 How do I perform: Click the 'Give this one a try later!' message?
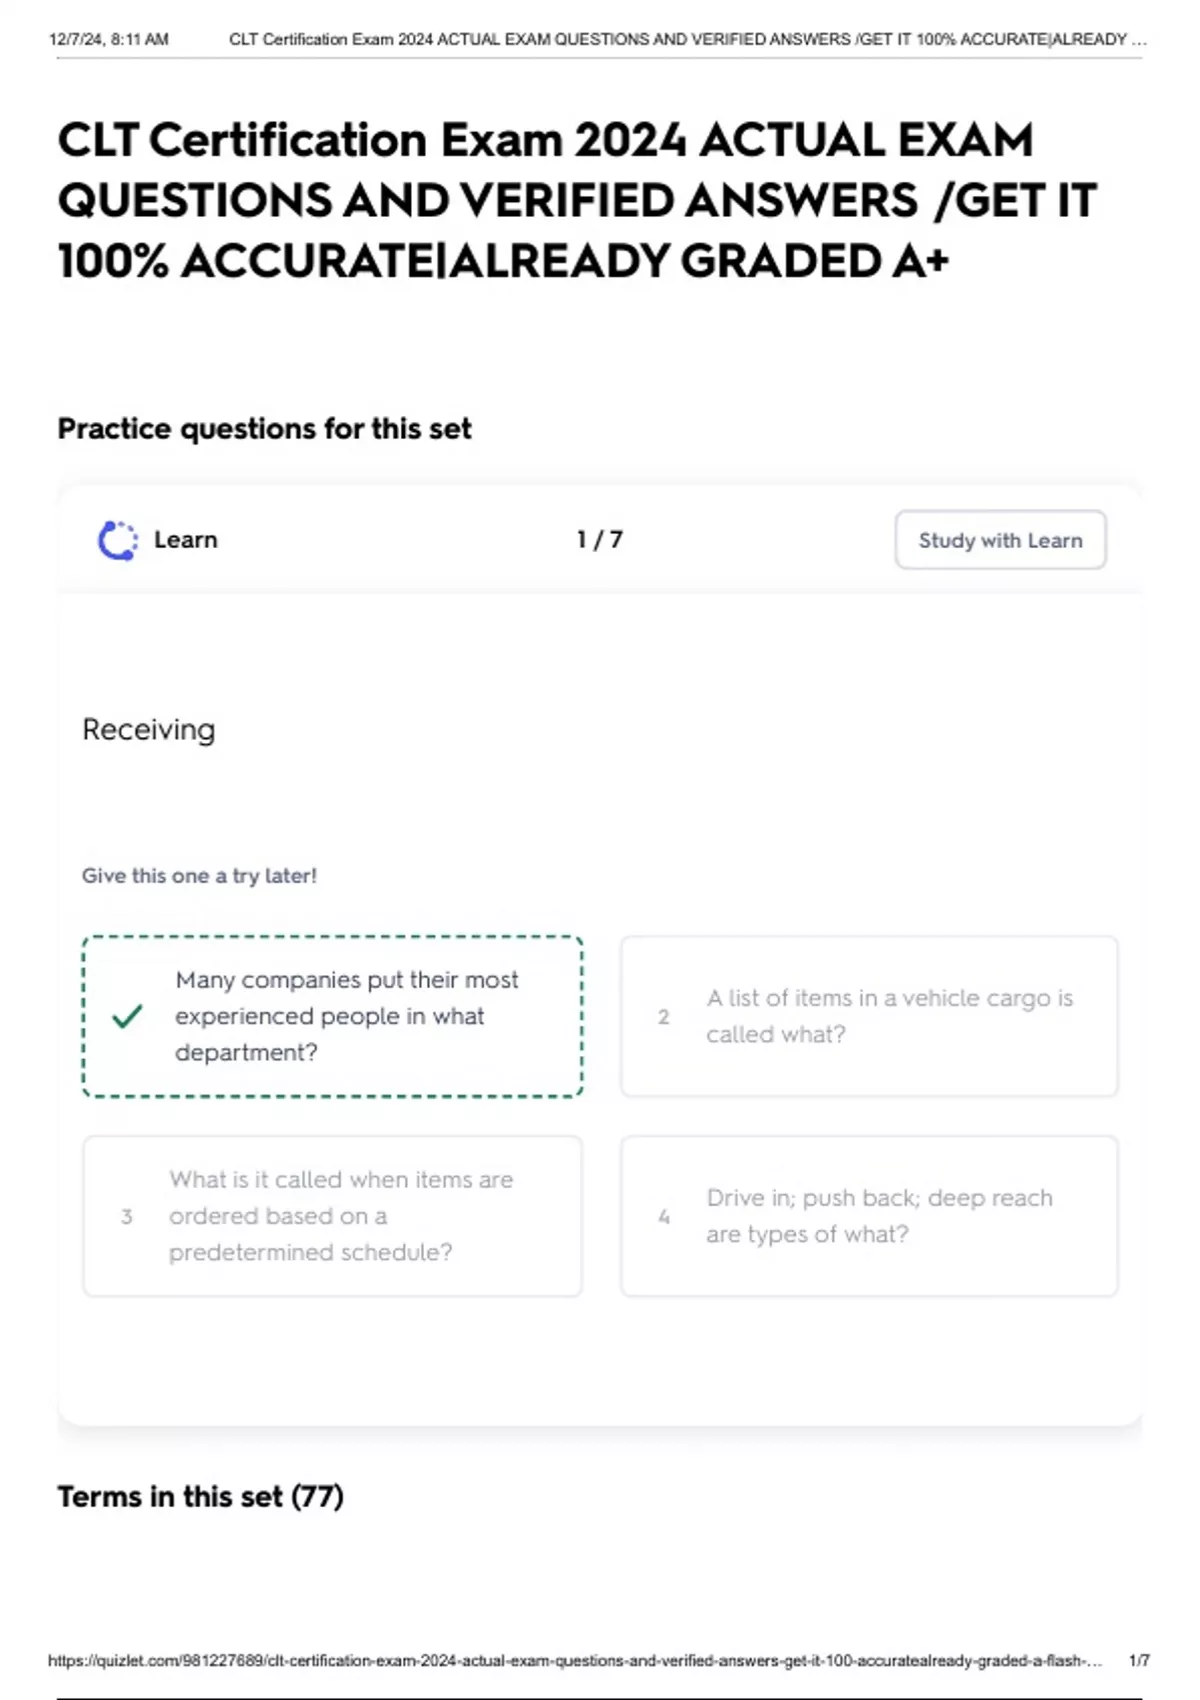tap(199, 876)
